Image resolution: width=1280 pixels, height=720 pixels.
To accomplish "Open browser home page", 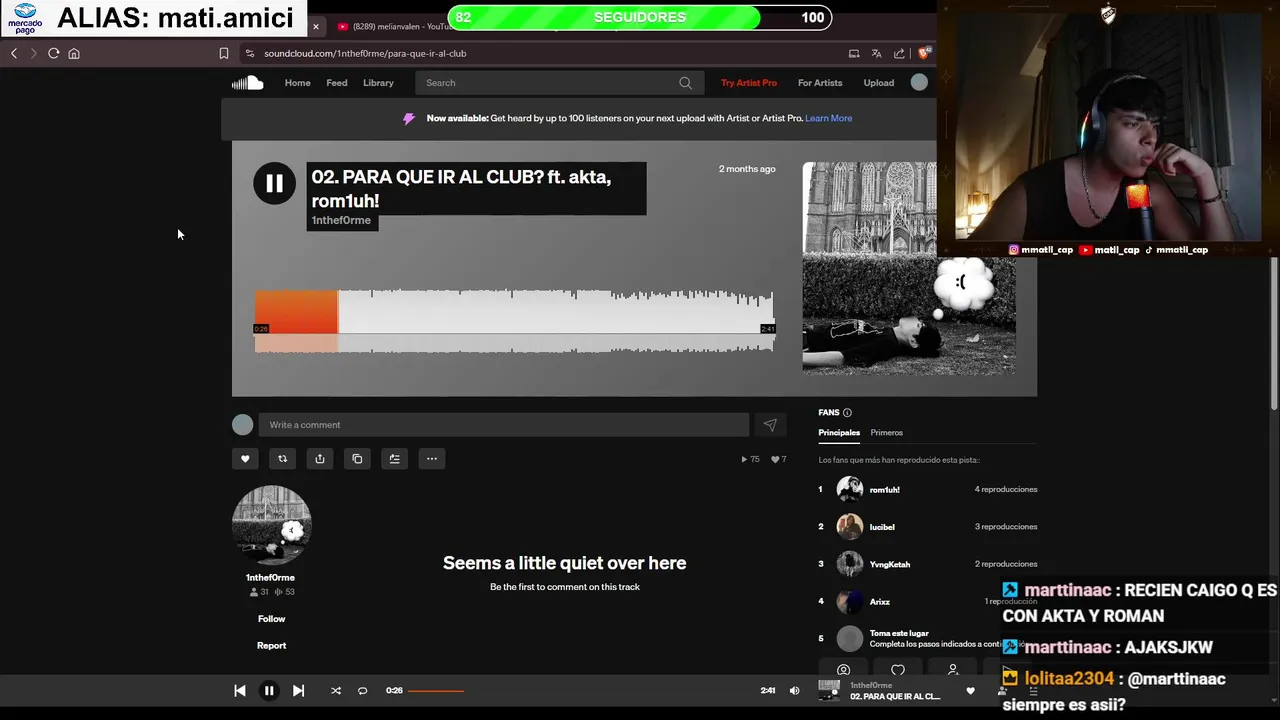I will pyautogui.click(x=74, y=53).
